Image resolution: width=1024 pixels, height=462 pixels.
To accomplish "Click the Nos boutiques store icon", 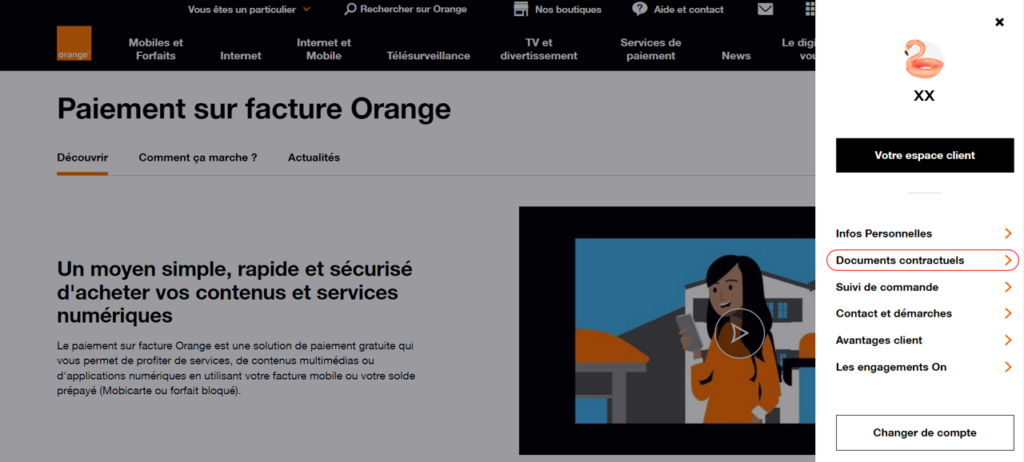I will pos(520,9).
